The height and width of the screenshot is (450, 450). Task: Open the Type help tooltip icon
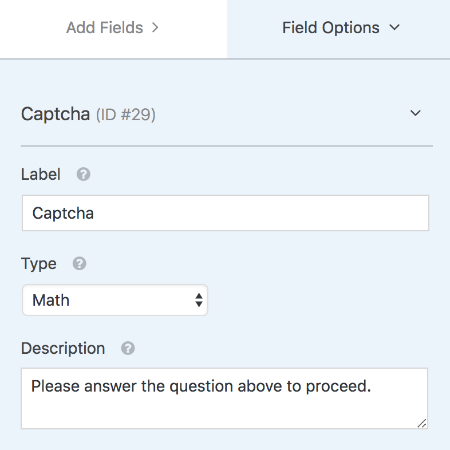79,263
